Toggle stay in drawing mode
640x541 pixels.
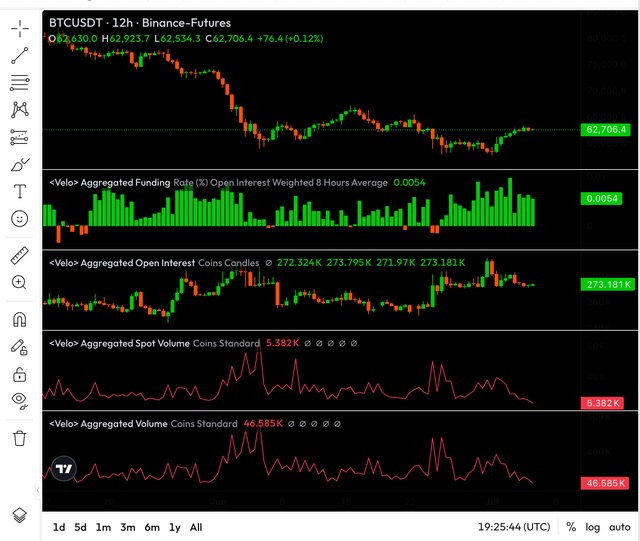[x=19, y=347]
